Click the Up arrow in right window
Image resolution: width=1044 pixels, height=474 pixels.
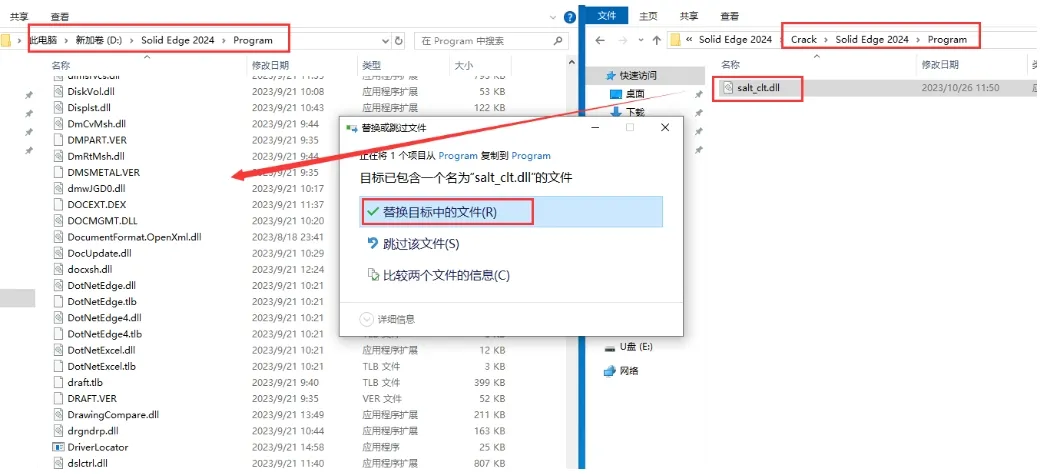pyautogui.click(x=656, y=41)
